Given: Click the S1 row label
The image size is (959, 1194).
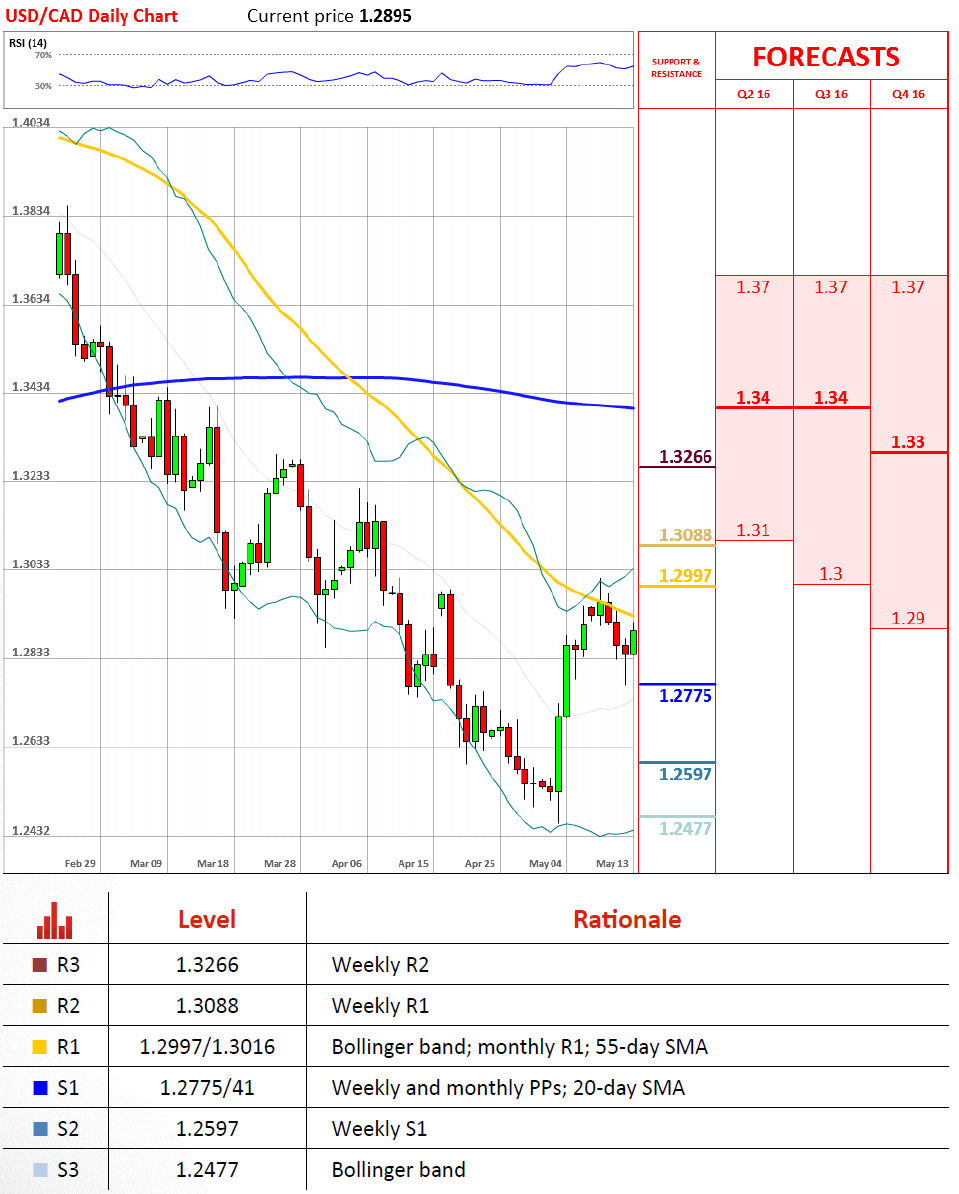Looking at the screenshot, I should (x=69, y=1087).
